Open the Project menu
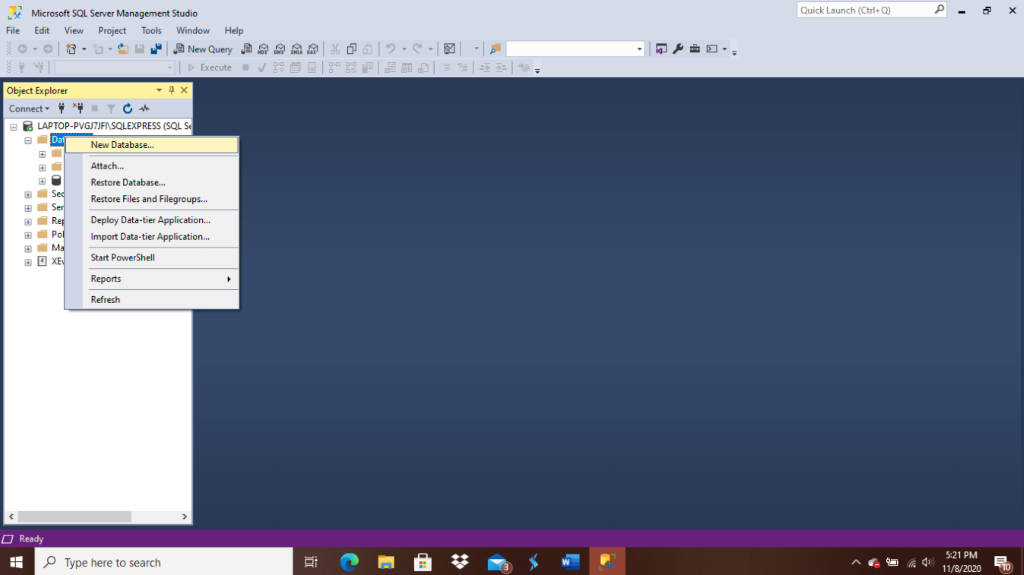The width and height of the screenshot is (1024, 575). point(112,31)
